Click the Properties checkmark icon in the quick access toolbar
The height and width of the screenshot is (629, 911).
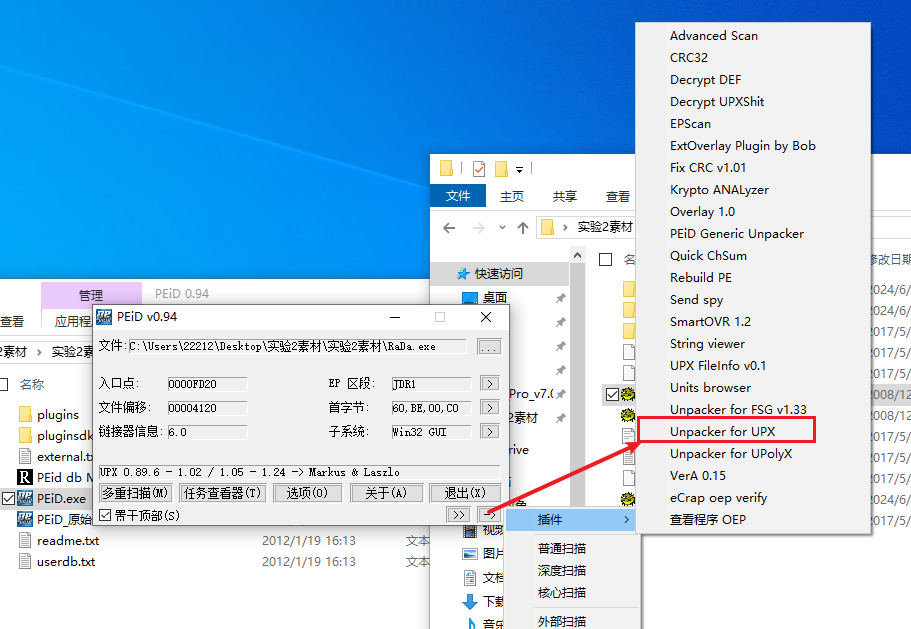click(479, 168)
